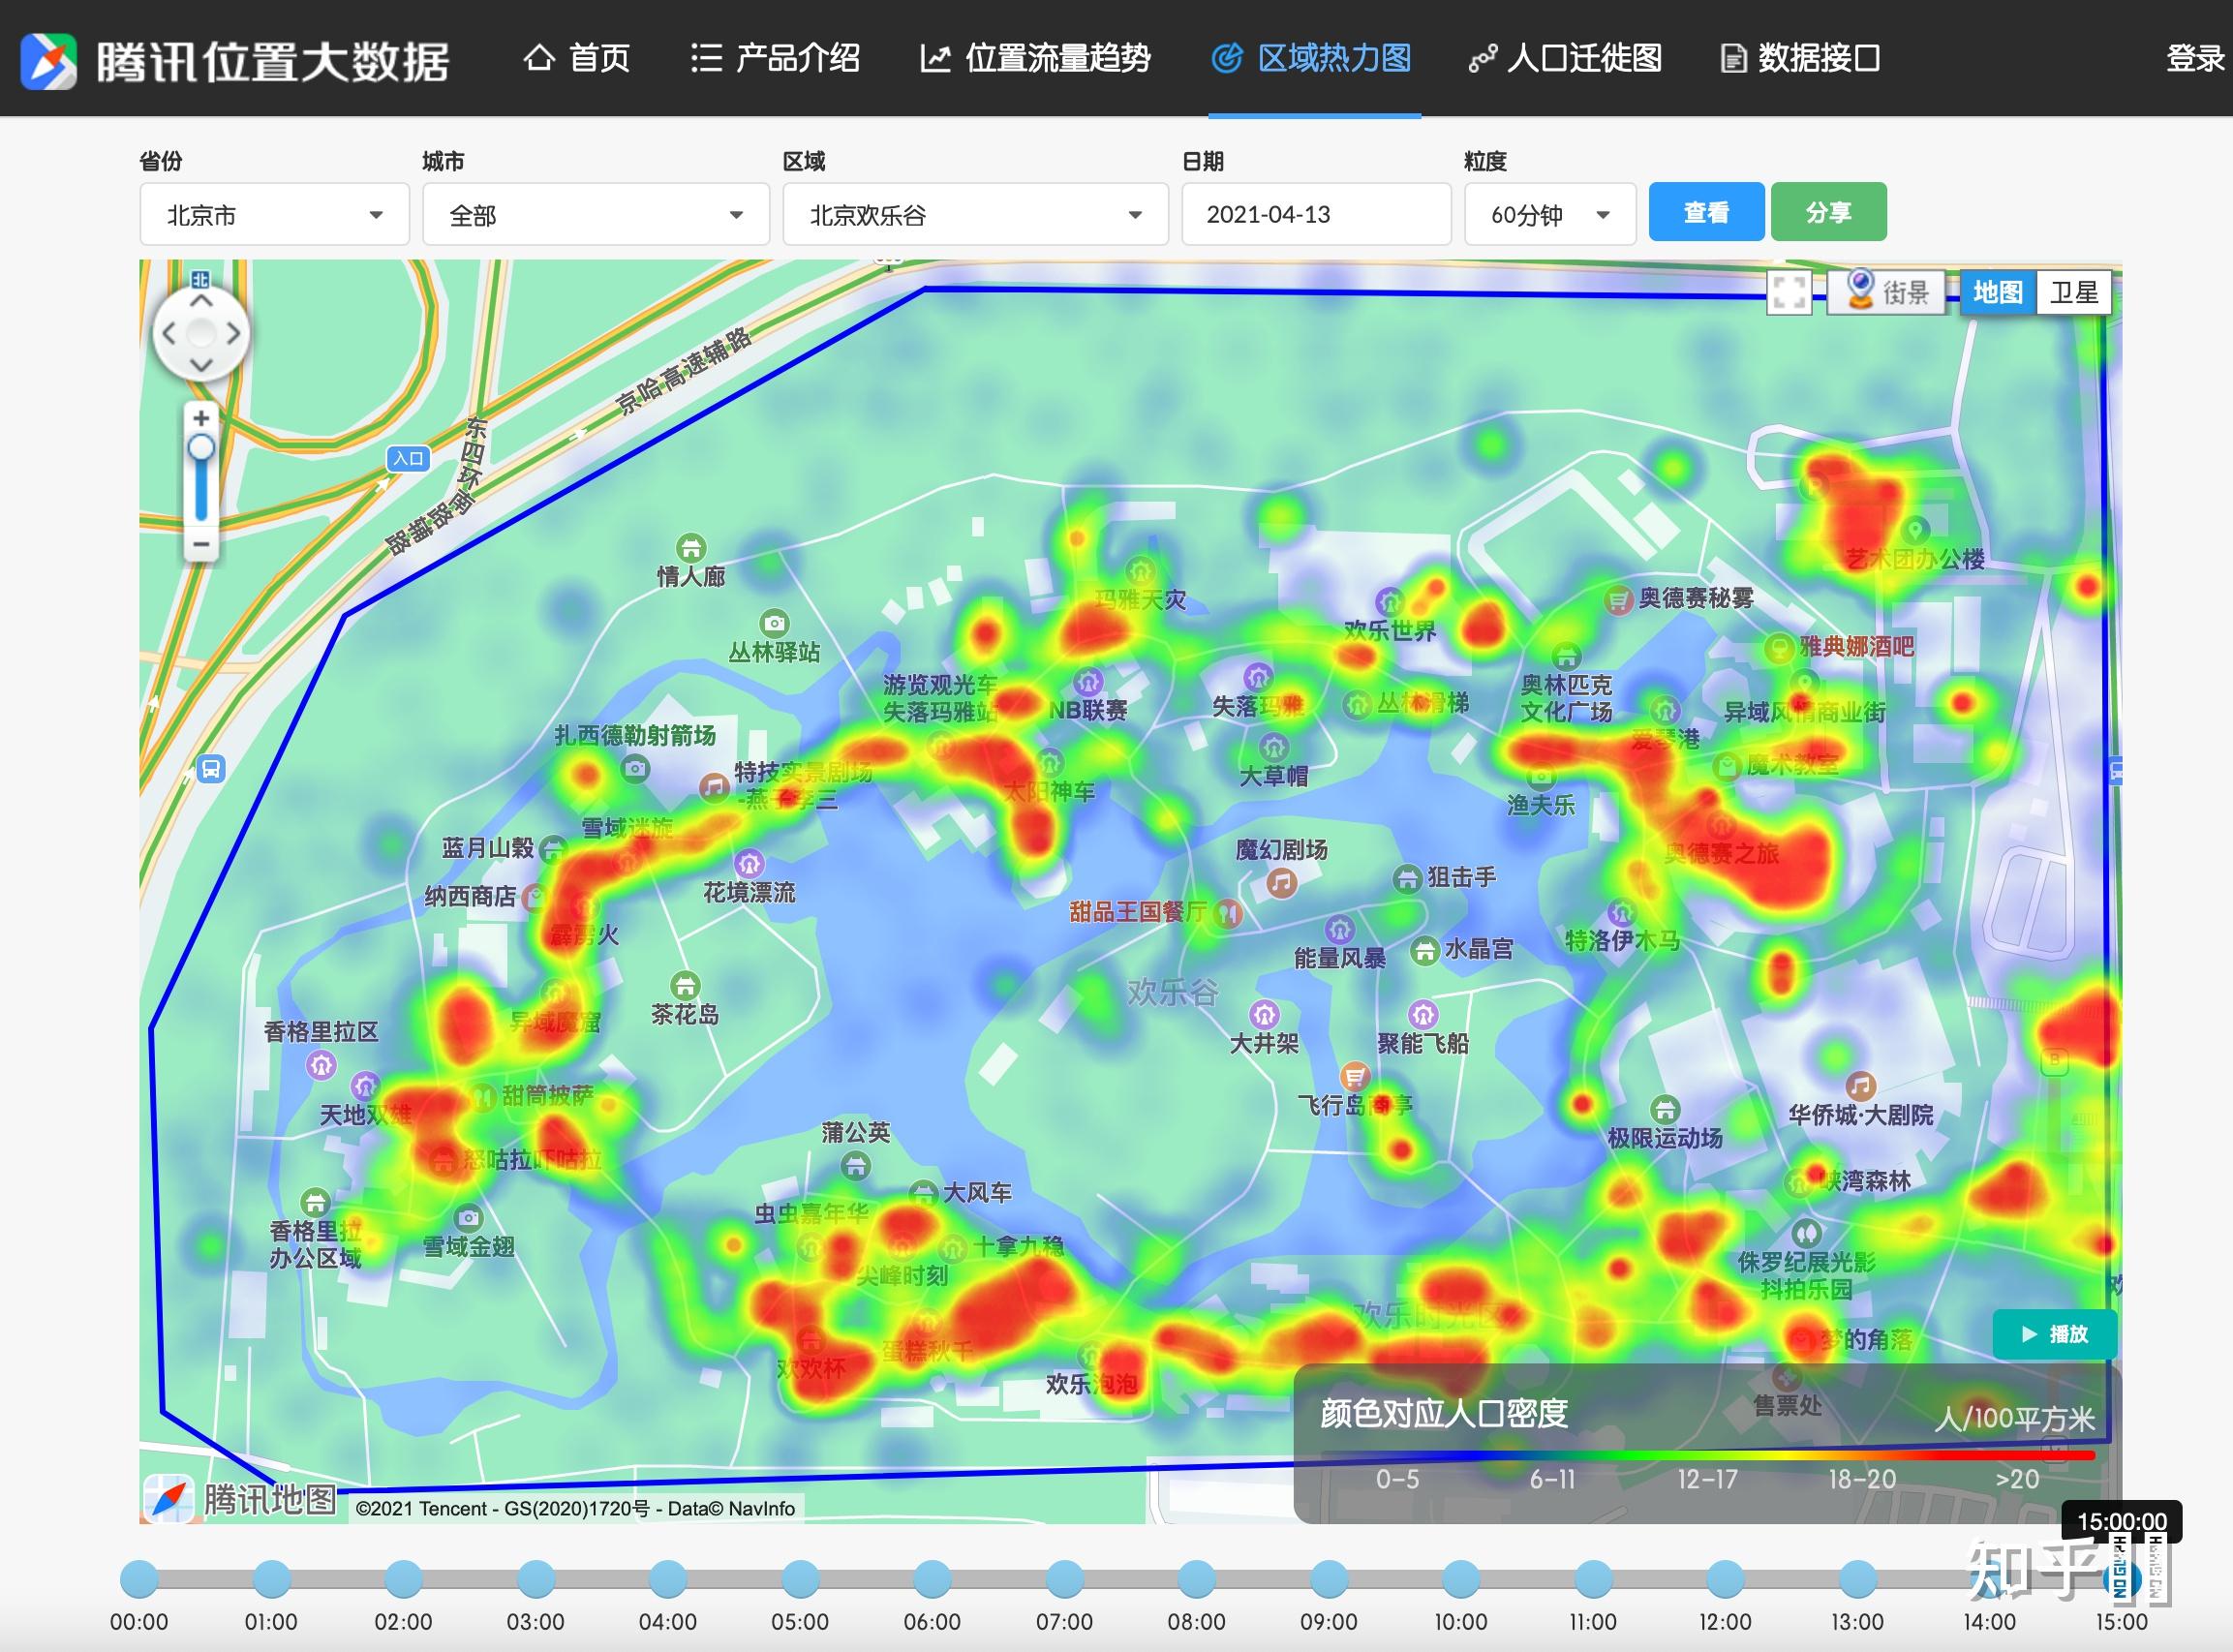The height and width of the screenshot is (1652, 2233).
Task: Click the Tencent Location Big Data logo
Action: pyautogui.click(x=236, y=60)
